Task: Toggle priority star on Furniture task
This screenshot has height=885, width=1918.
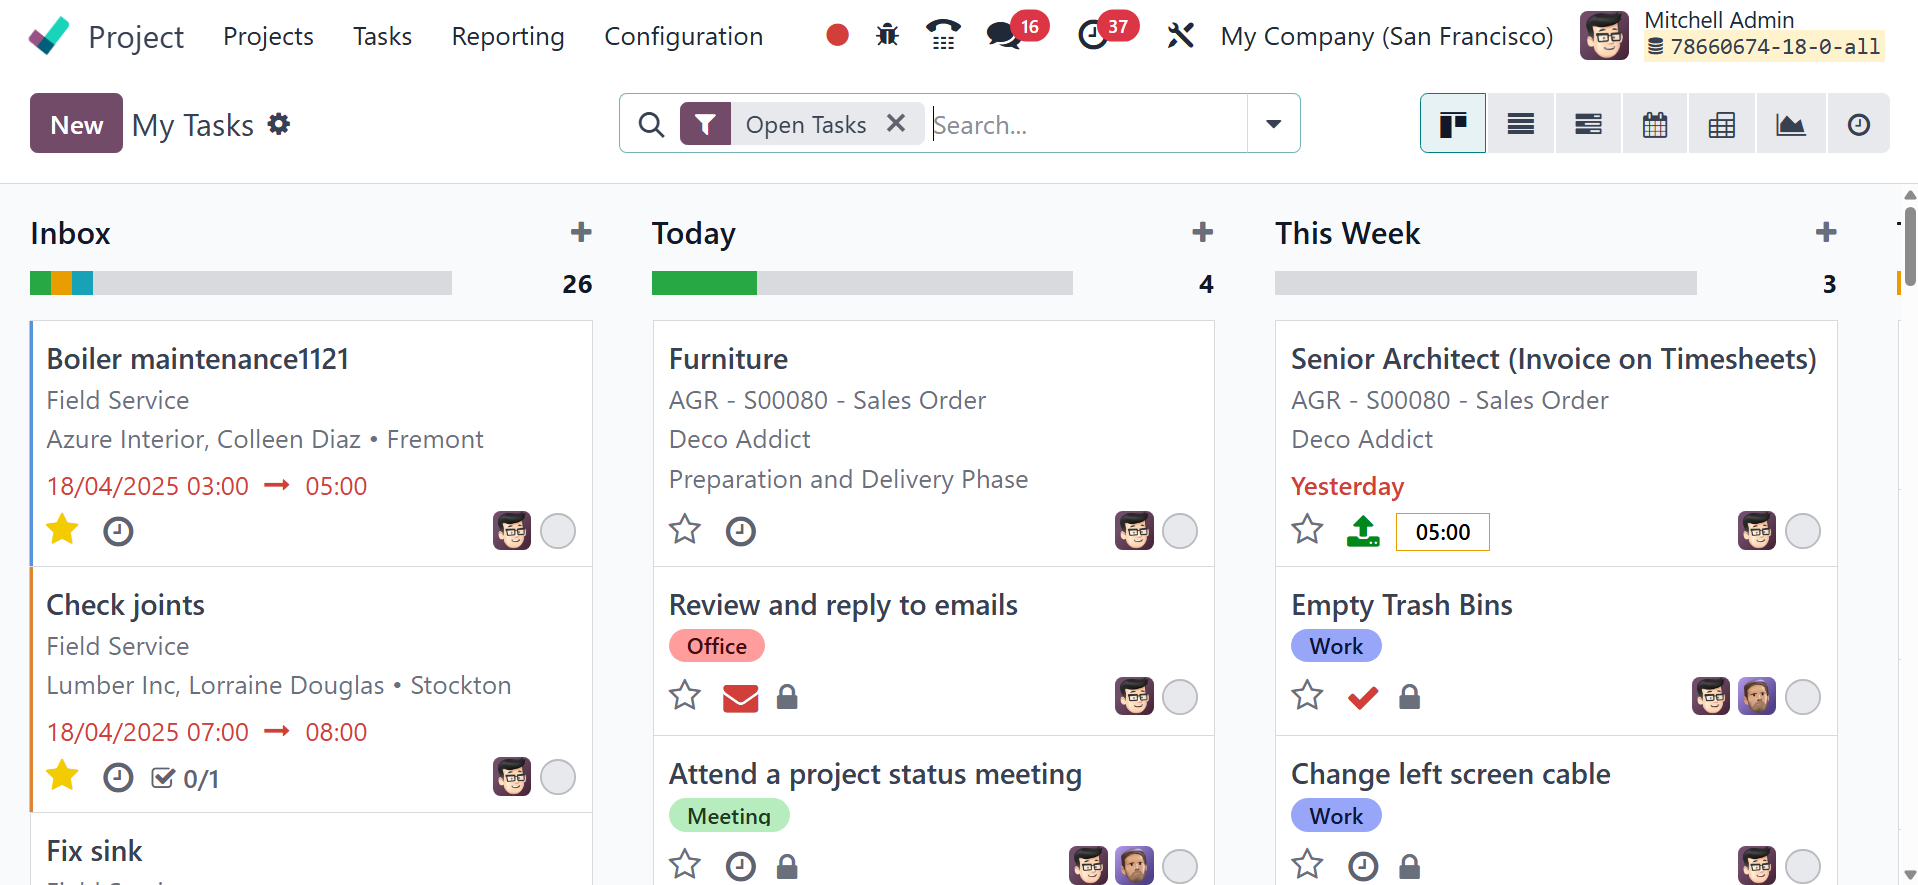Action: 685,529
